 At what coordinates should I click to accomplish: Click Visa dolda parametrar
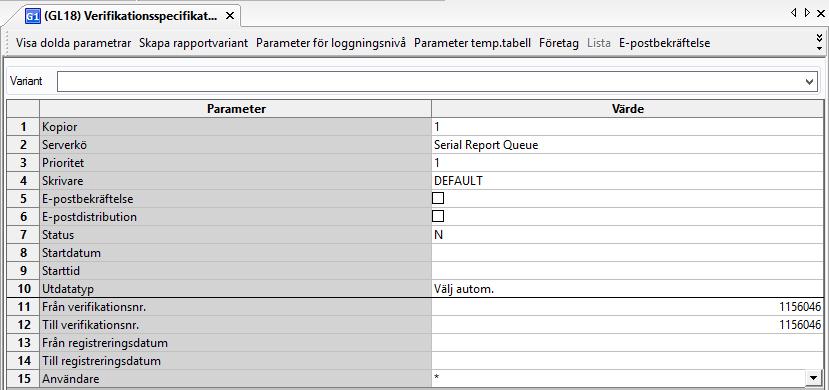pyautogui.click(x=73, y=43)
